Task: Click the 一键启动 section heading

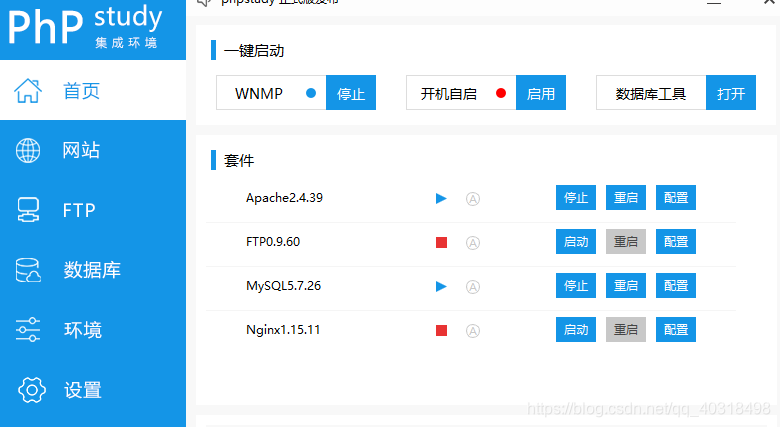Action: coord(254,51)
